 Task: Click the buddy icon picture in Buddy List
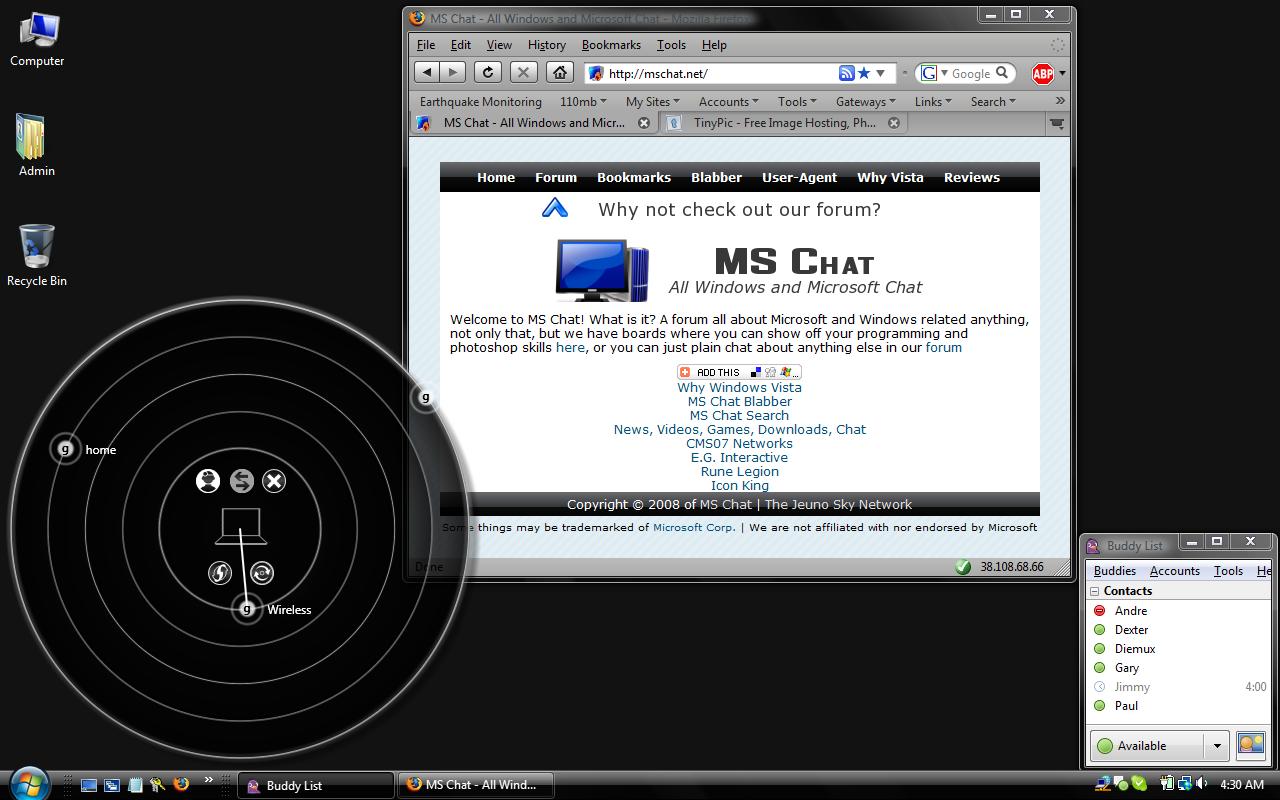[x=1251, y=745]
